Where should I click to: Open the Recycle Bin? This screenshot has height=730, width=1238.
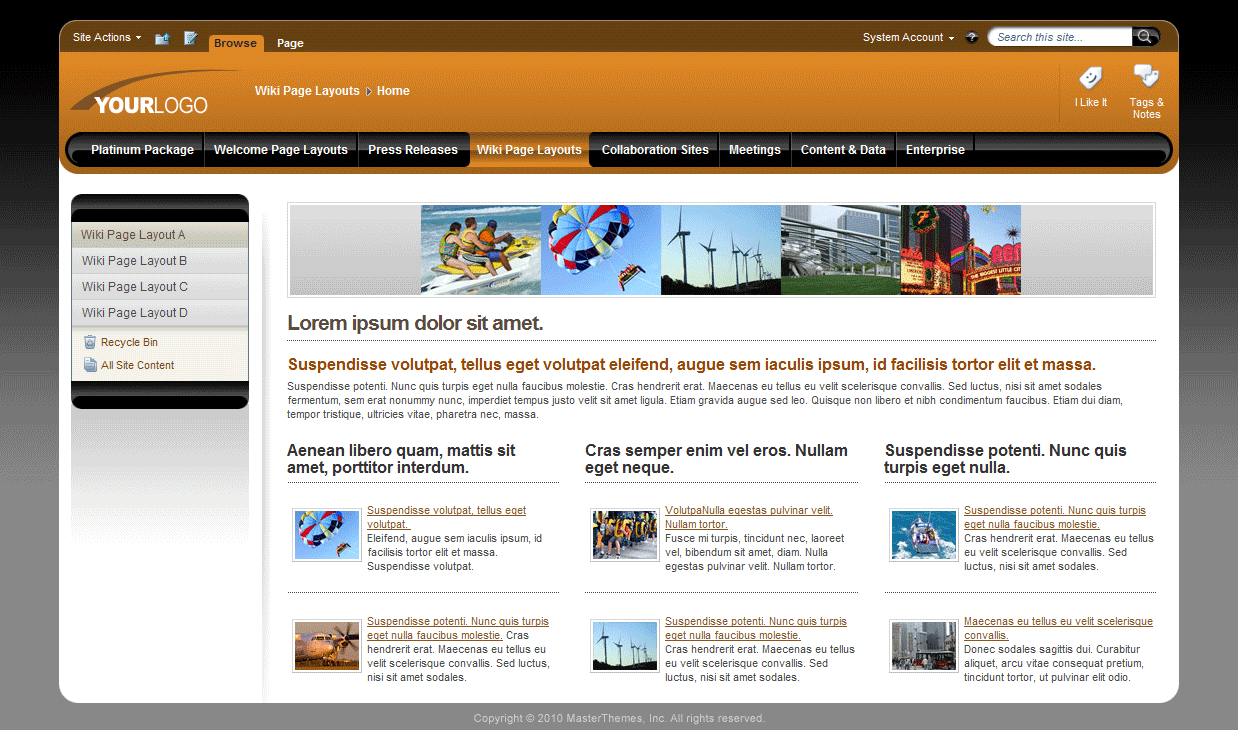pyautogui.click(x=130, y=341)
